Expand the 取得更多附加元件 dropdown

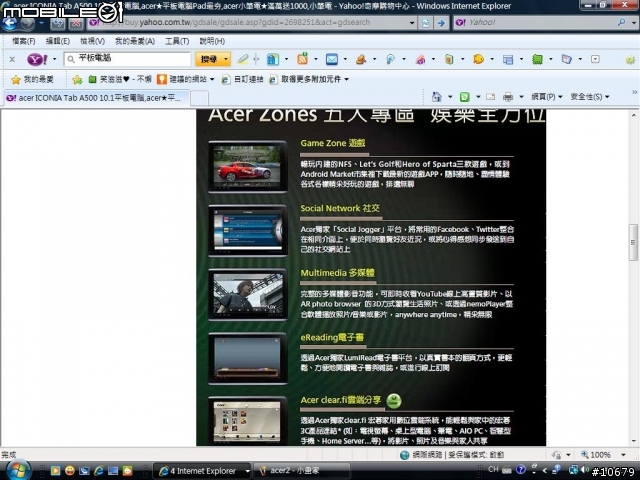(x=347, y=80)
